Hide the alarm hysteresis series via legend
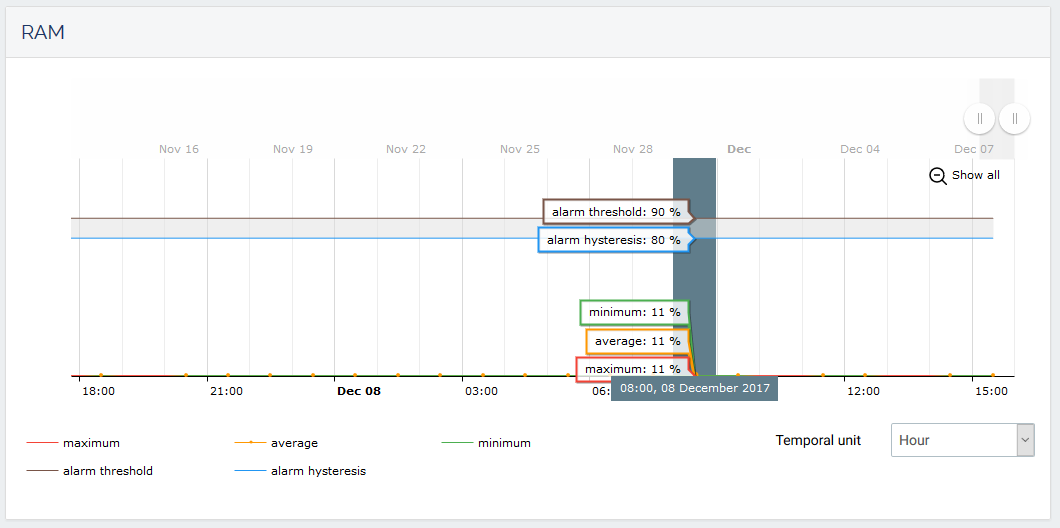The height and width of the screenshot is (528, 1060). coord(317,471)
